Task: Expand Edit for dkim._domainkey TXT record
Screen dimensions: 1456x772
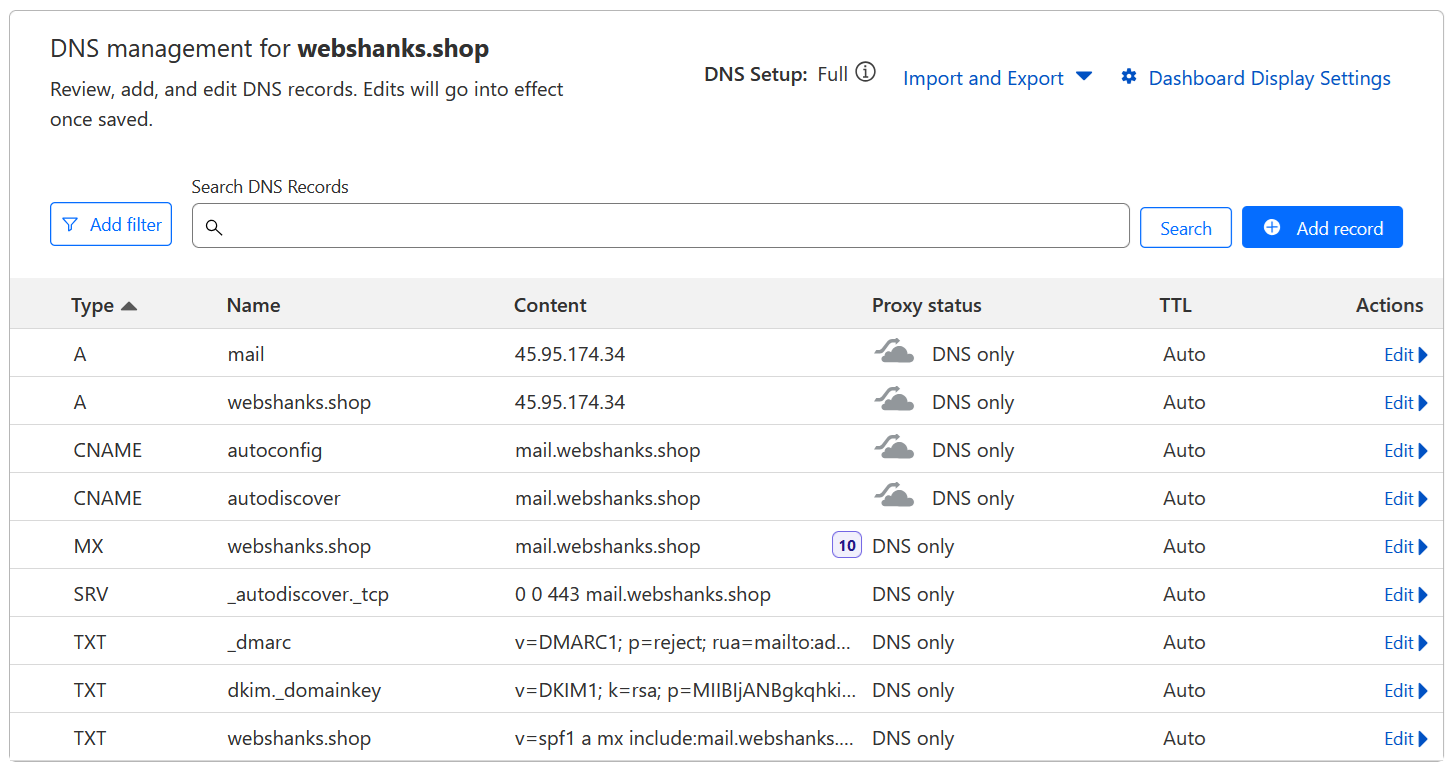Action: coord(1406,690)
